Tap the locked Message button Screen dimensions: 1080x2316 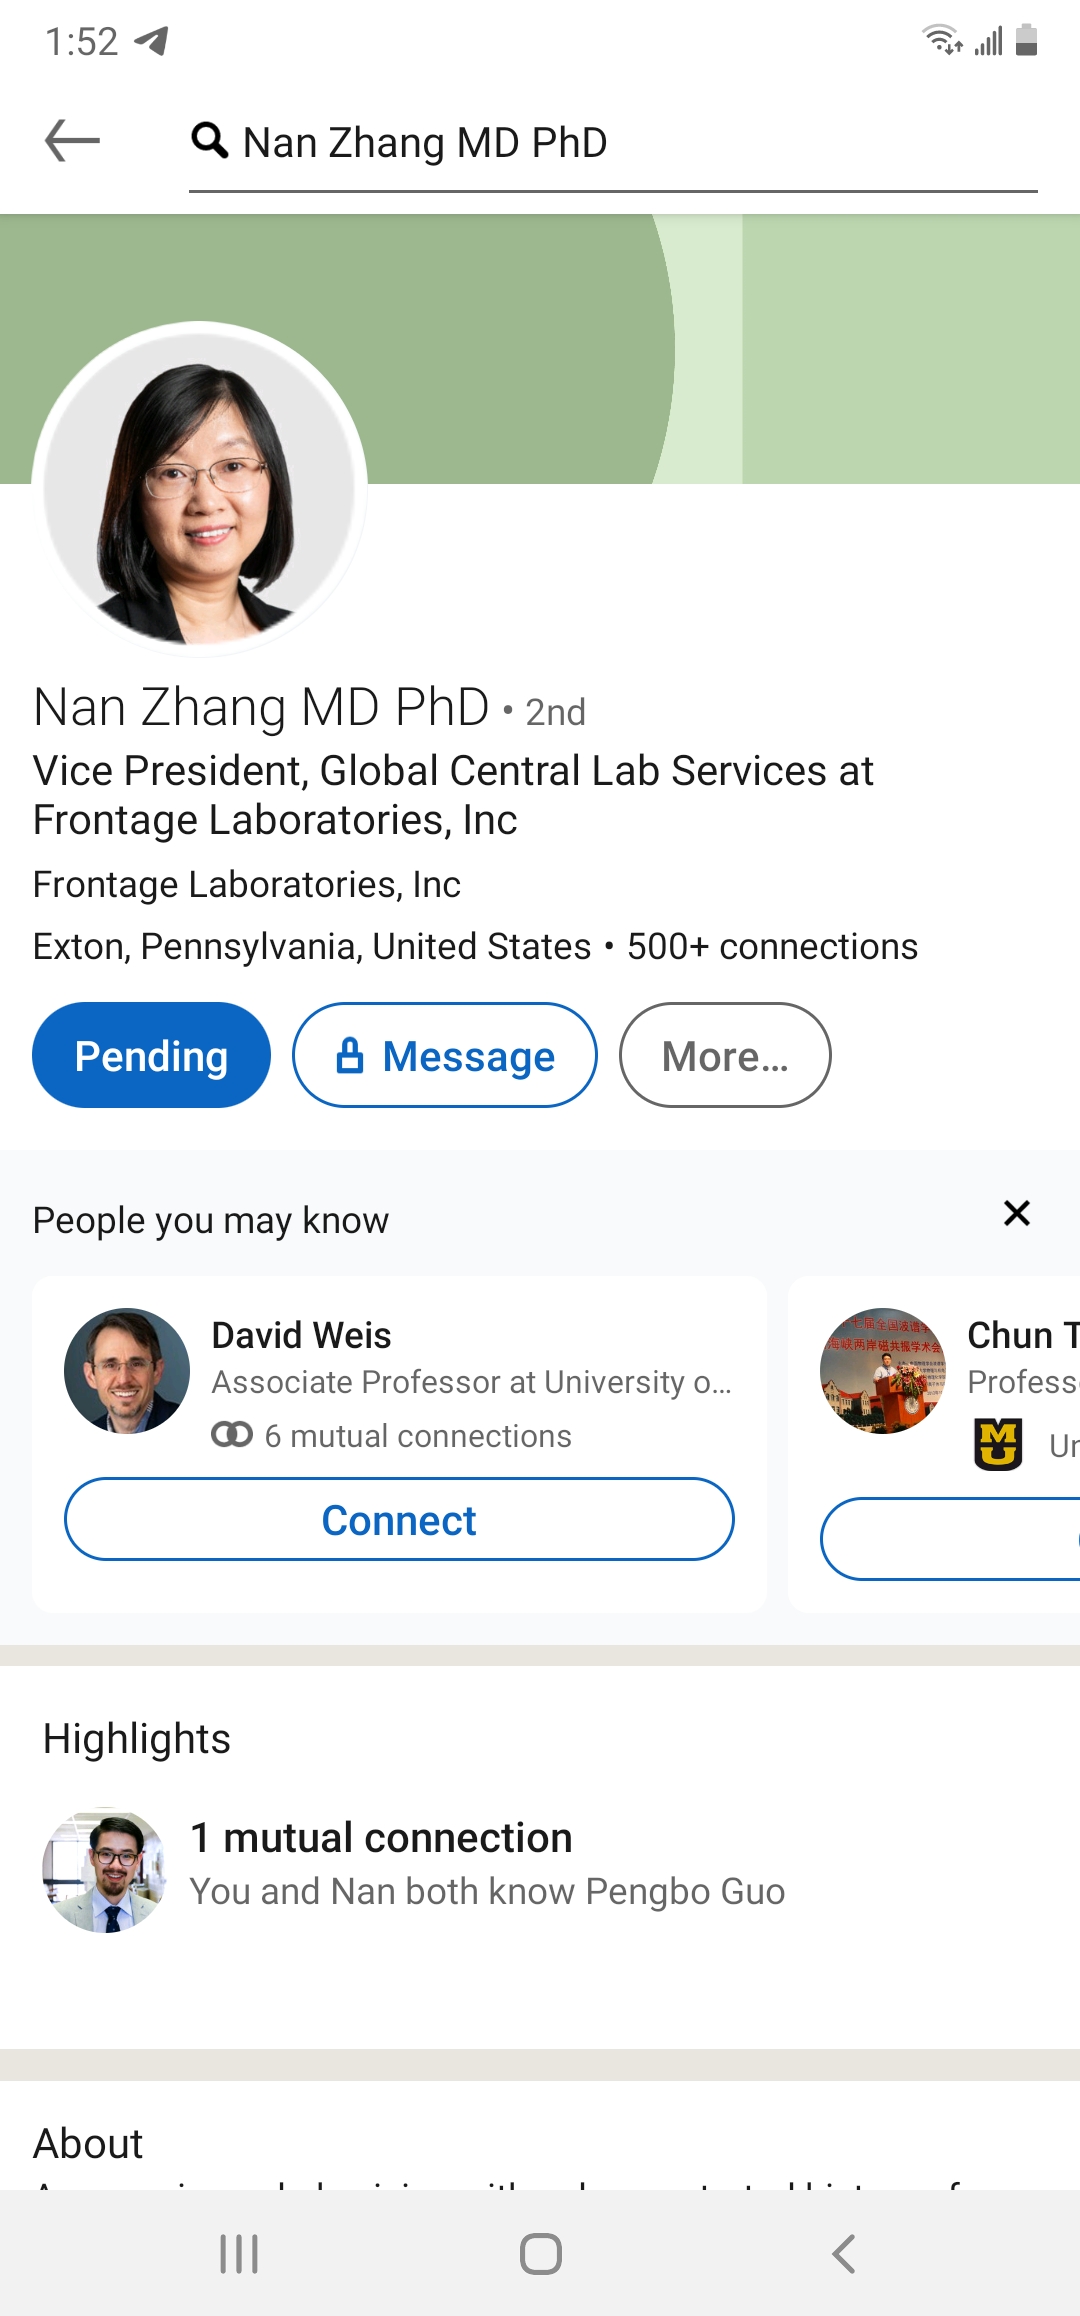(x=444, y=1056)
